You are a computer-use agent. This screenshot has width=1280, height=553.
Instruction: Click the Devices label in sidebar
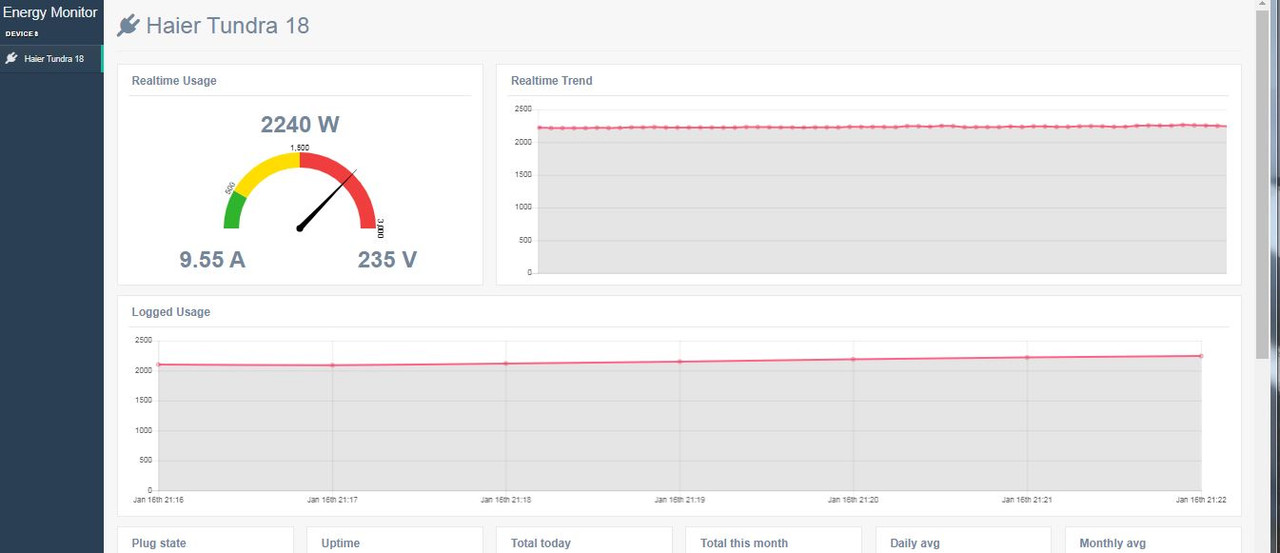coord(22,34)
